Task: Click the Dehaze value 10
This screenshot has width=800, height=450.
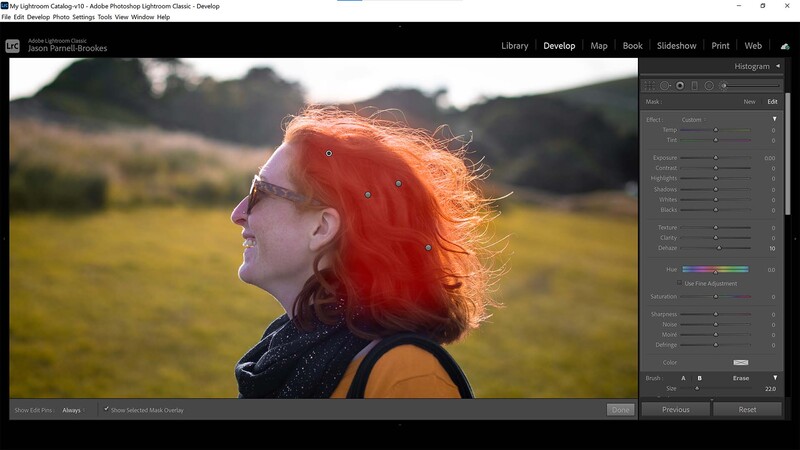Action: pos(772,248)
